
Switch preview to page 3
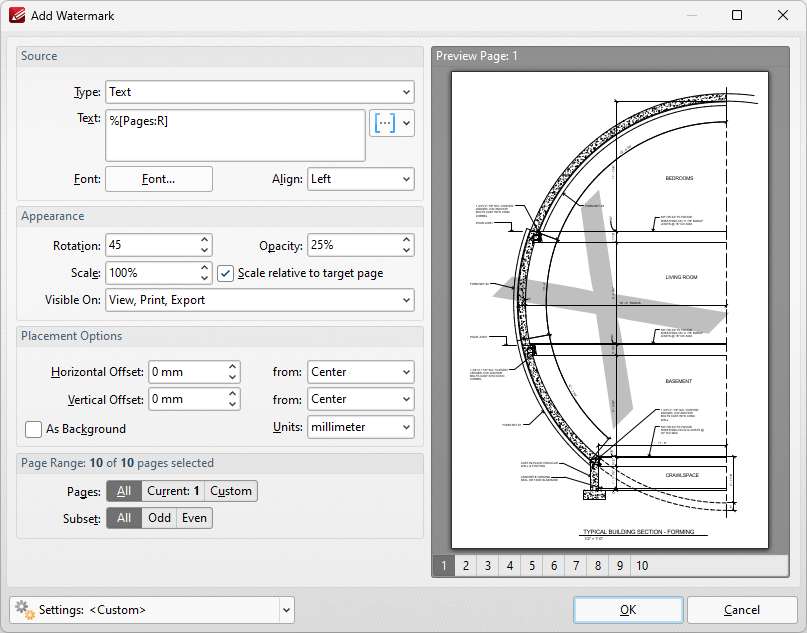pos(488,566)
